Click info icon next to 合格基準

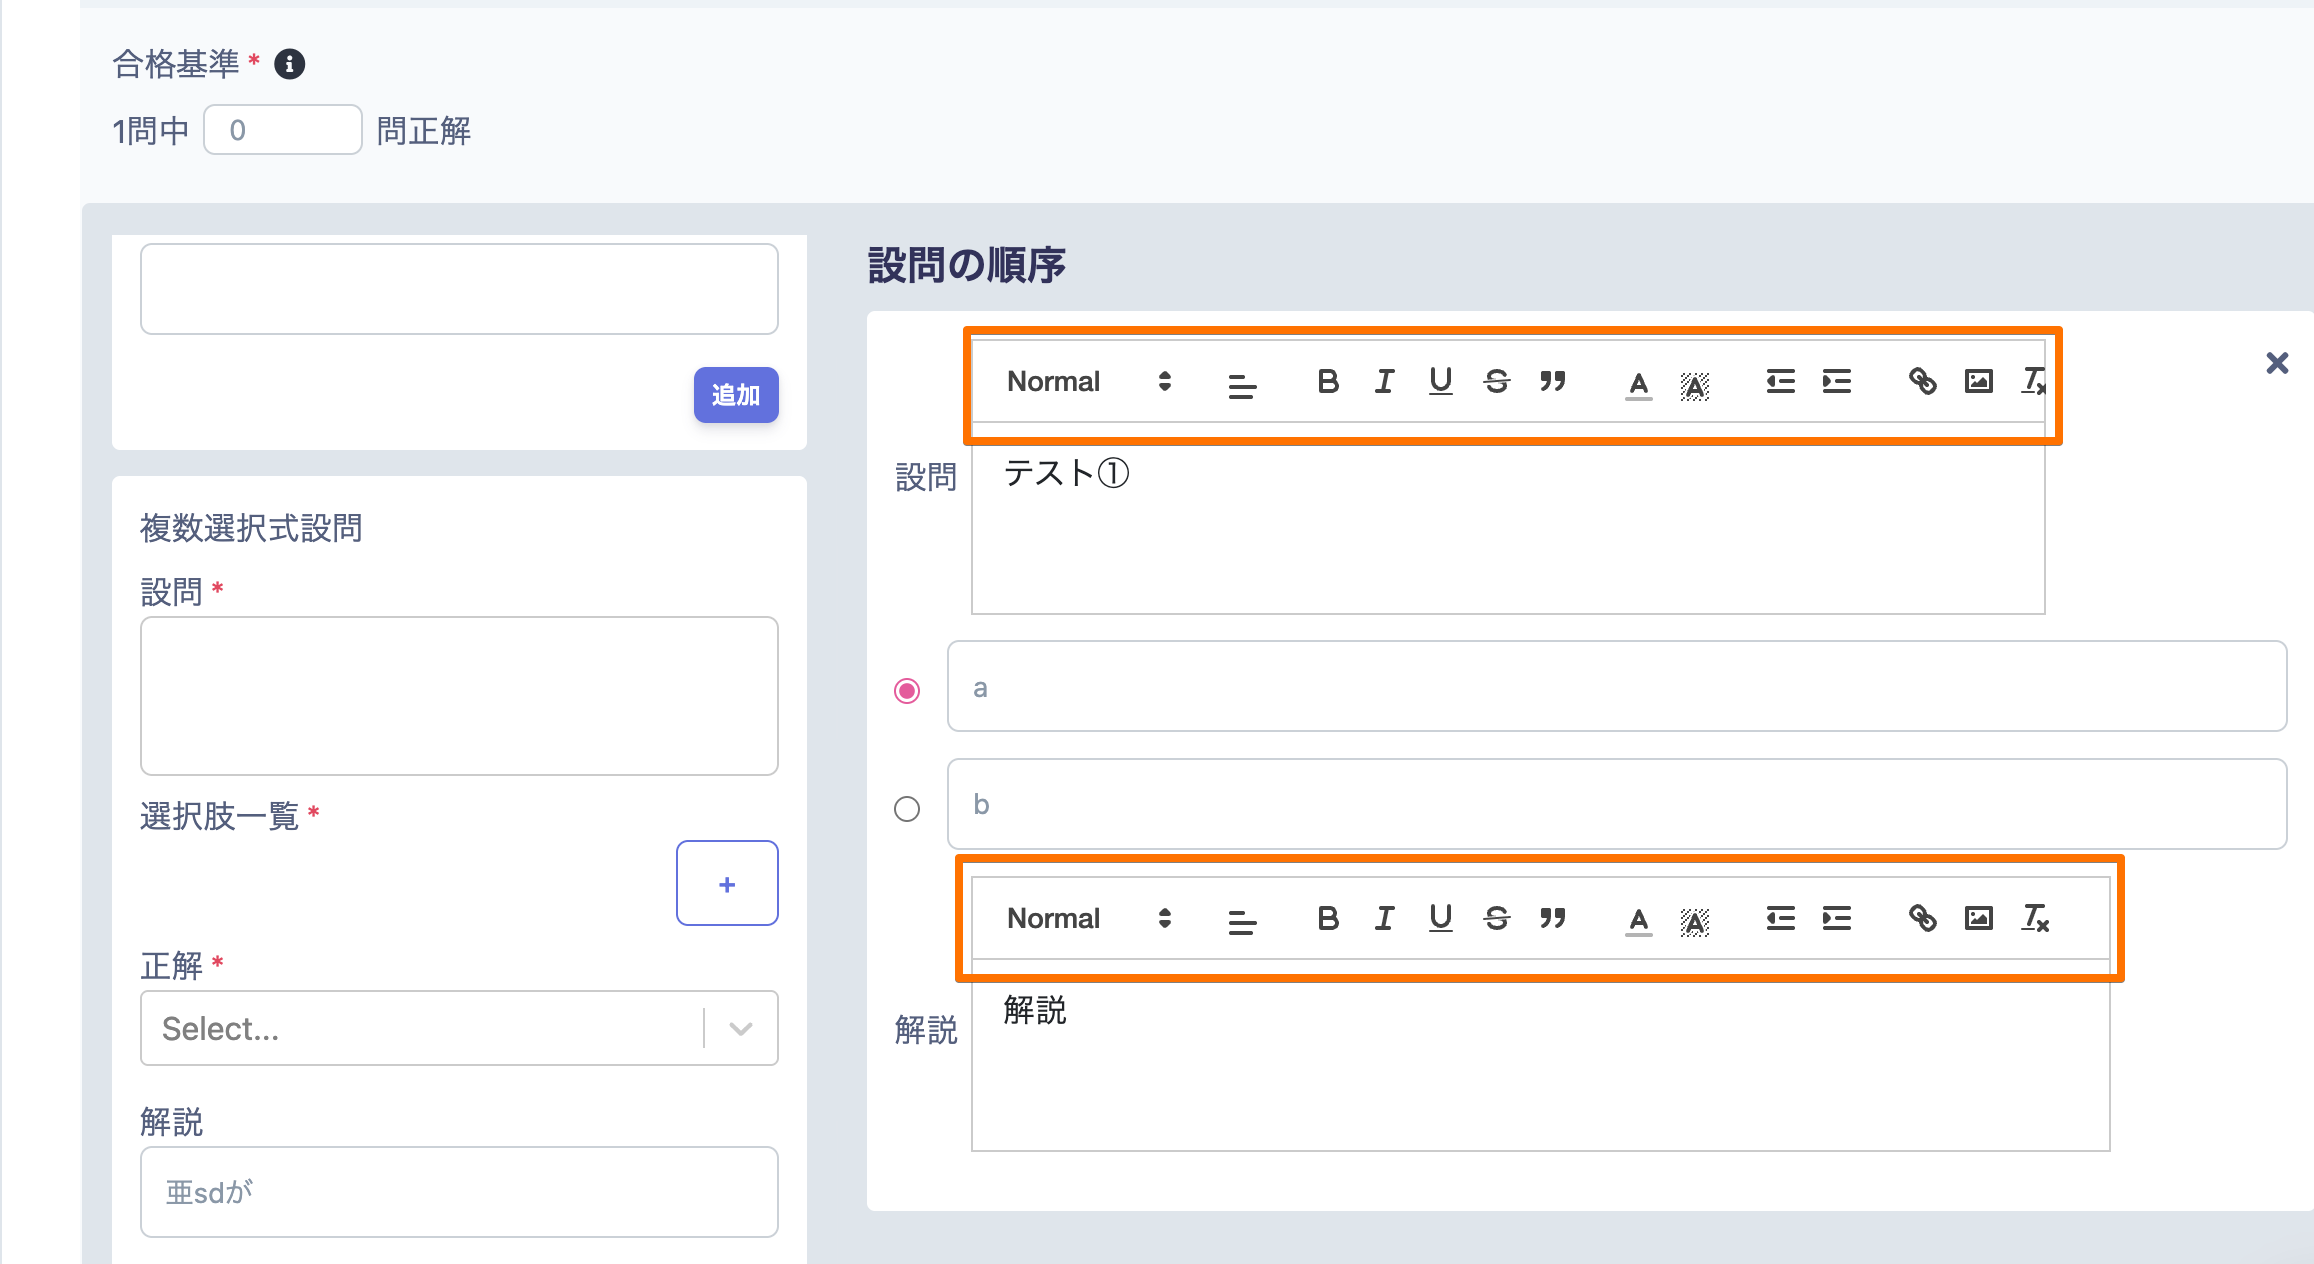(289, 64)
